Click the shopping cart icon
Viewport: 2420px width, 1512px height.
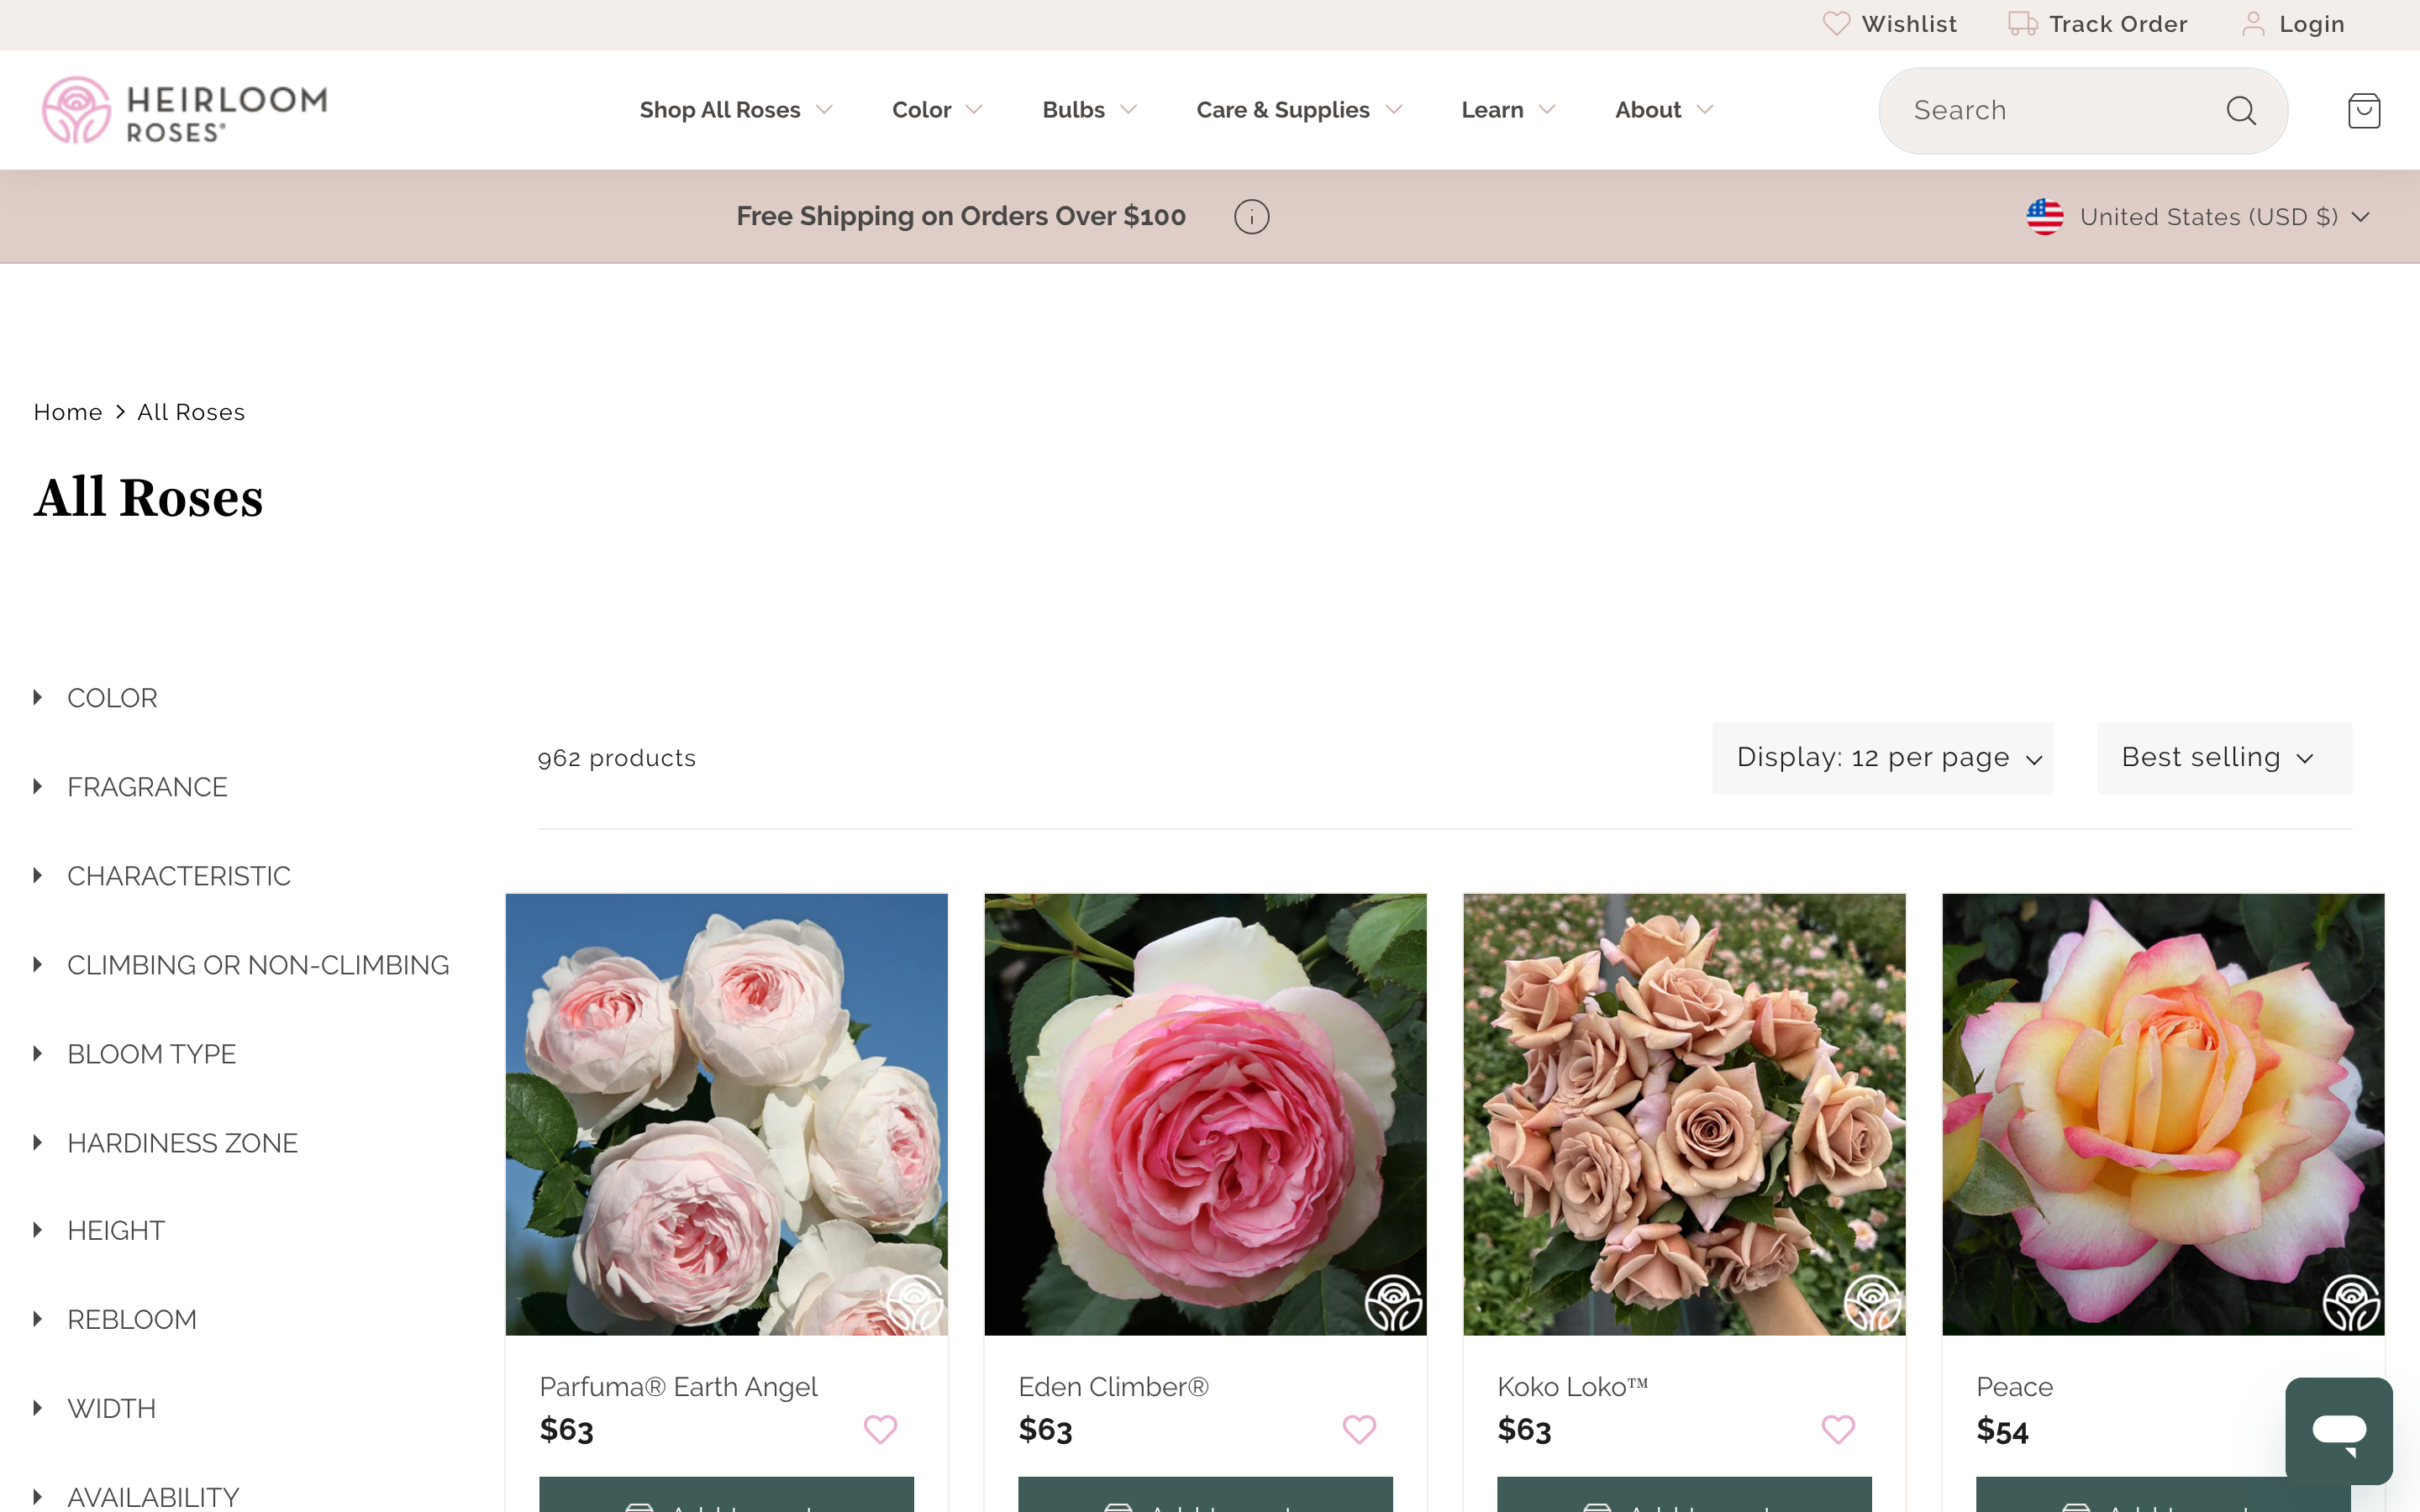2365,110
